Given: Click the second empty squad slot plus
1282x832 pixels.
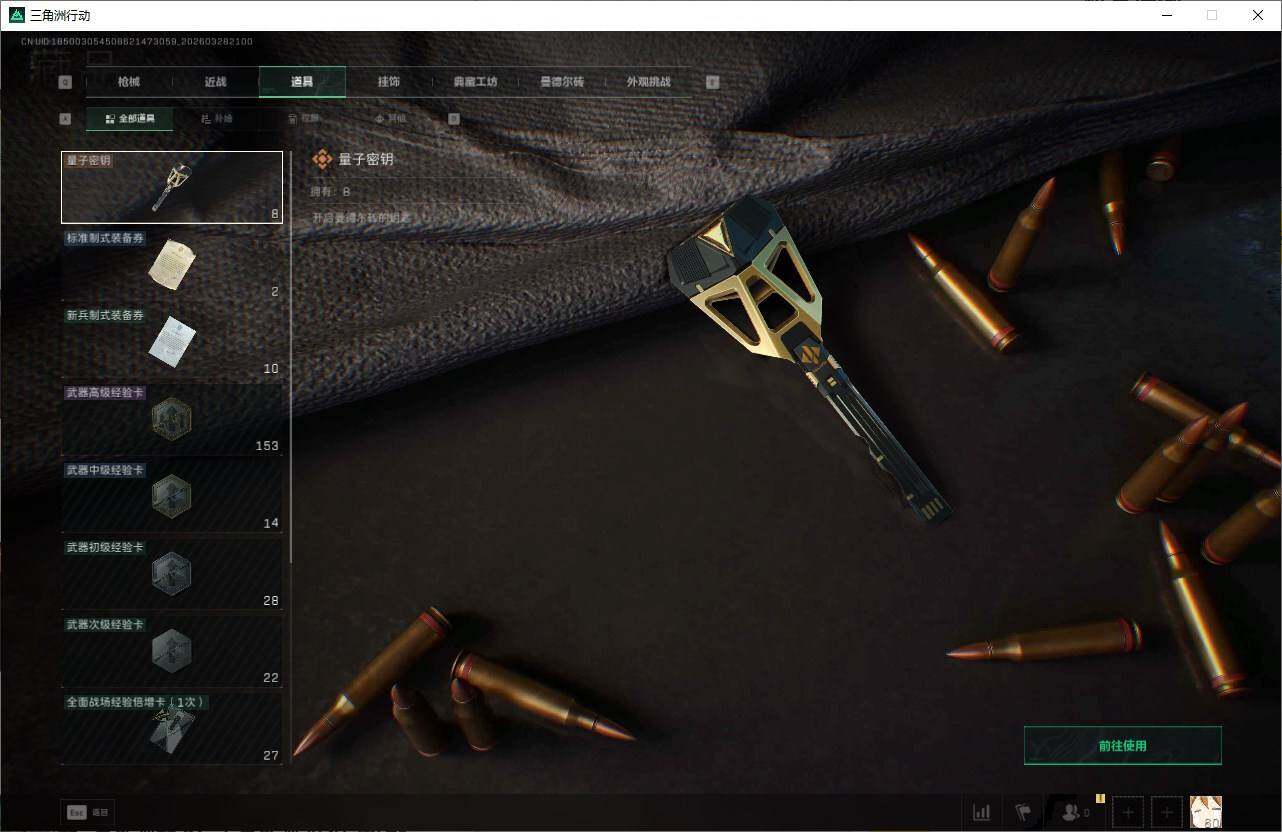Looking at the screenshot, I should point(1166,812).
